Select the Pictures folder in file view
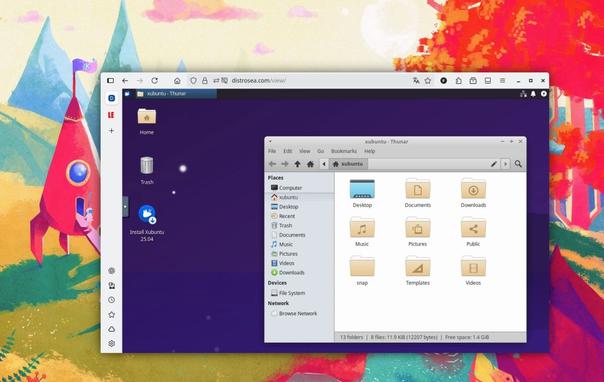 point(418,232)
